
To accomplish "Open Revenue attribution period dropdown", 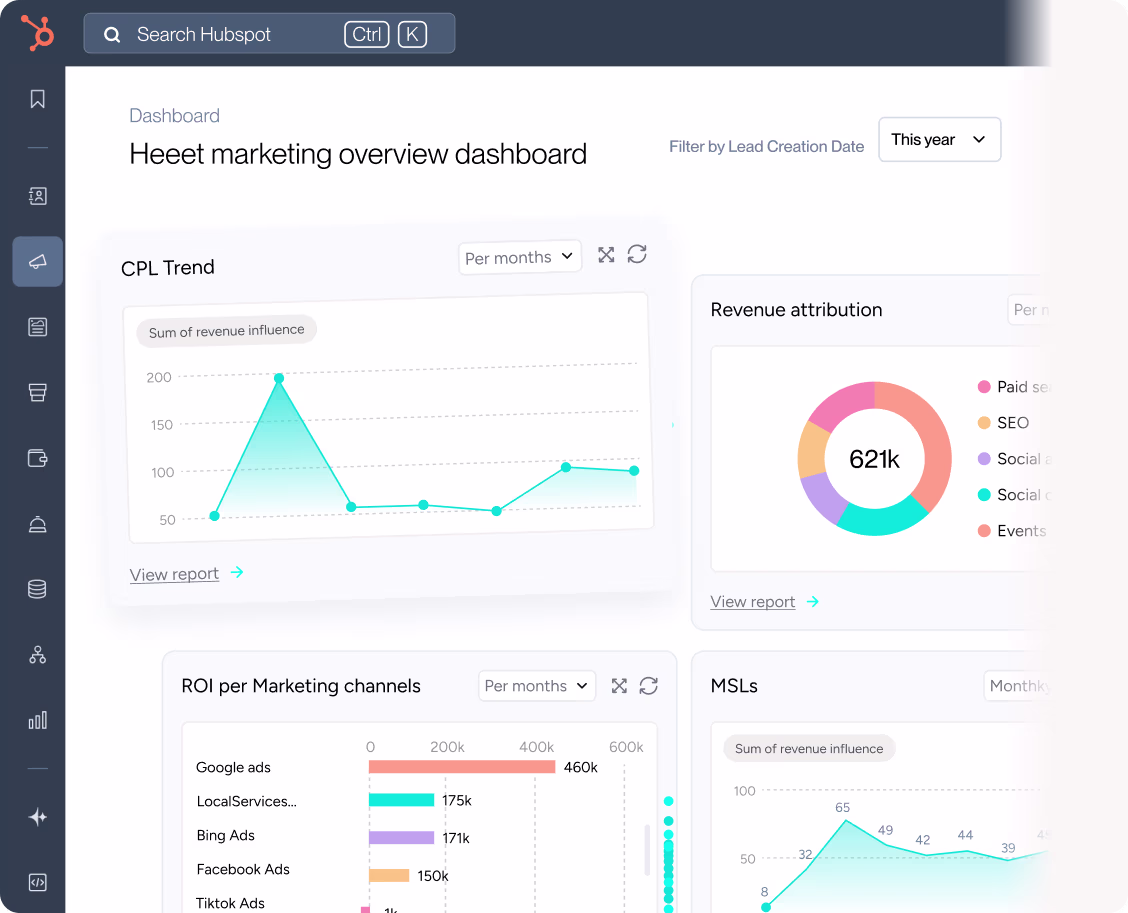I will [x=1029, y=310].
